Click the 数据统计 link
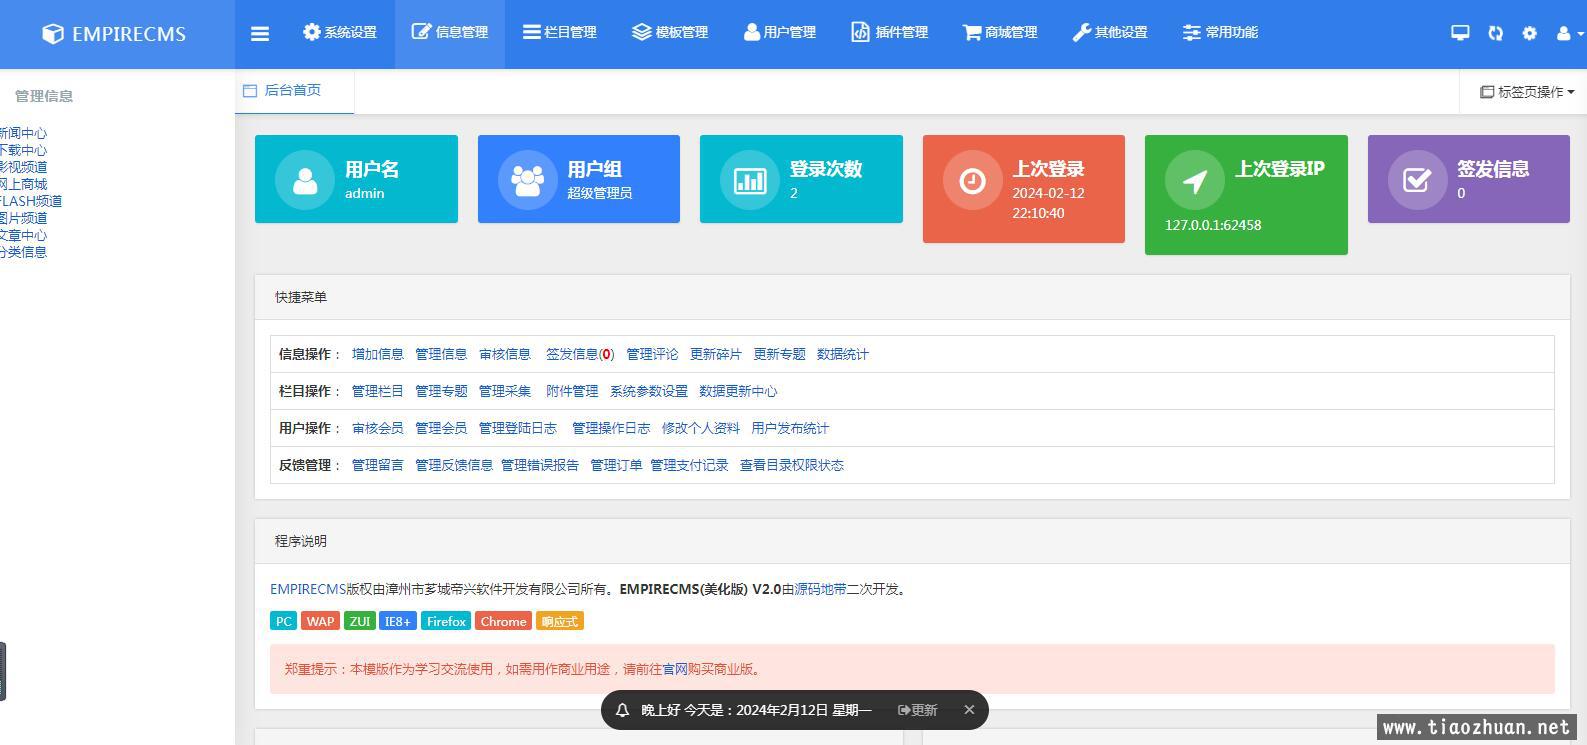The width and height of the screenshot is (1587, 745). pyautogui.click(x=843, y=354)
